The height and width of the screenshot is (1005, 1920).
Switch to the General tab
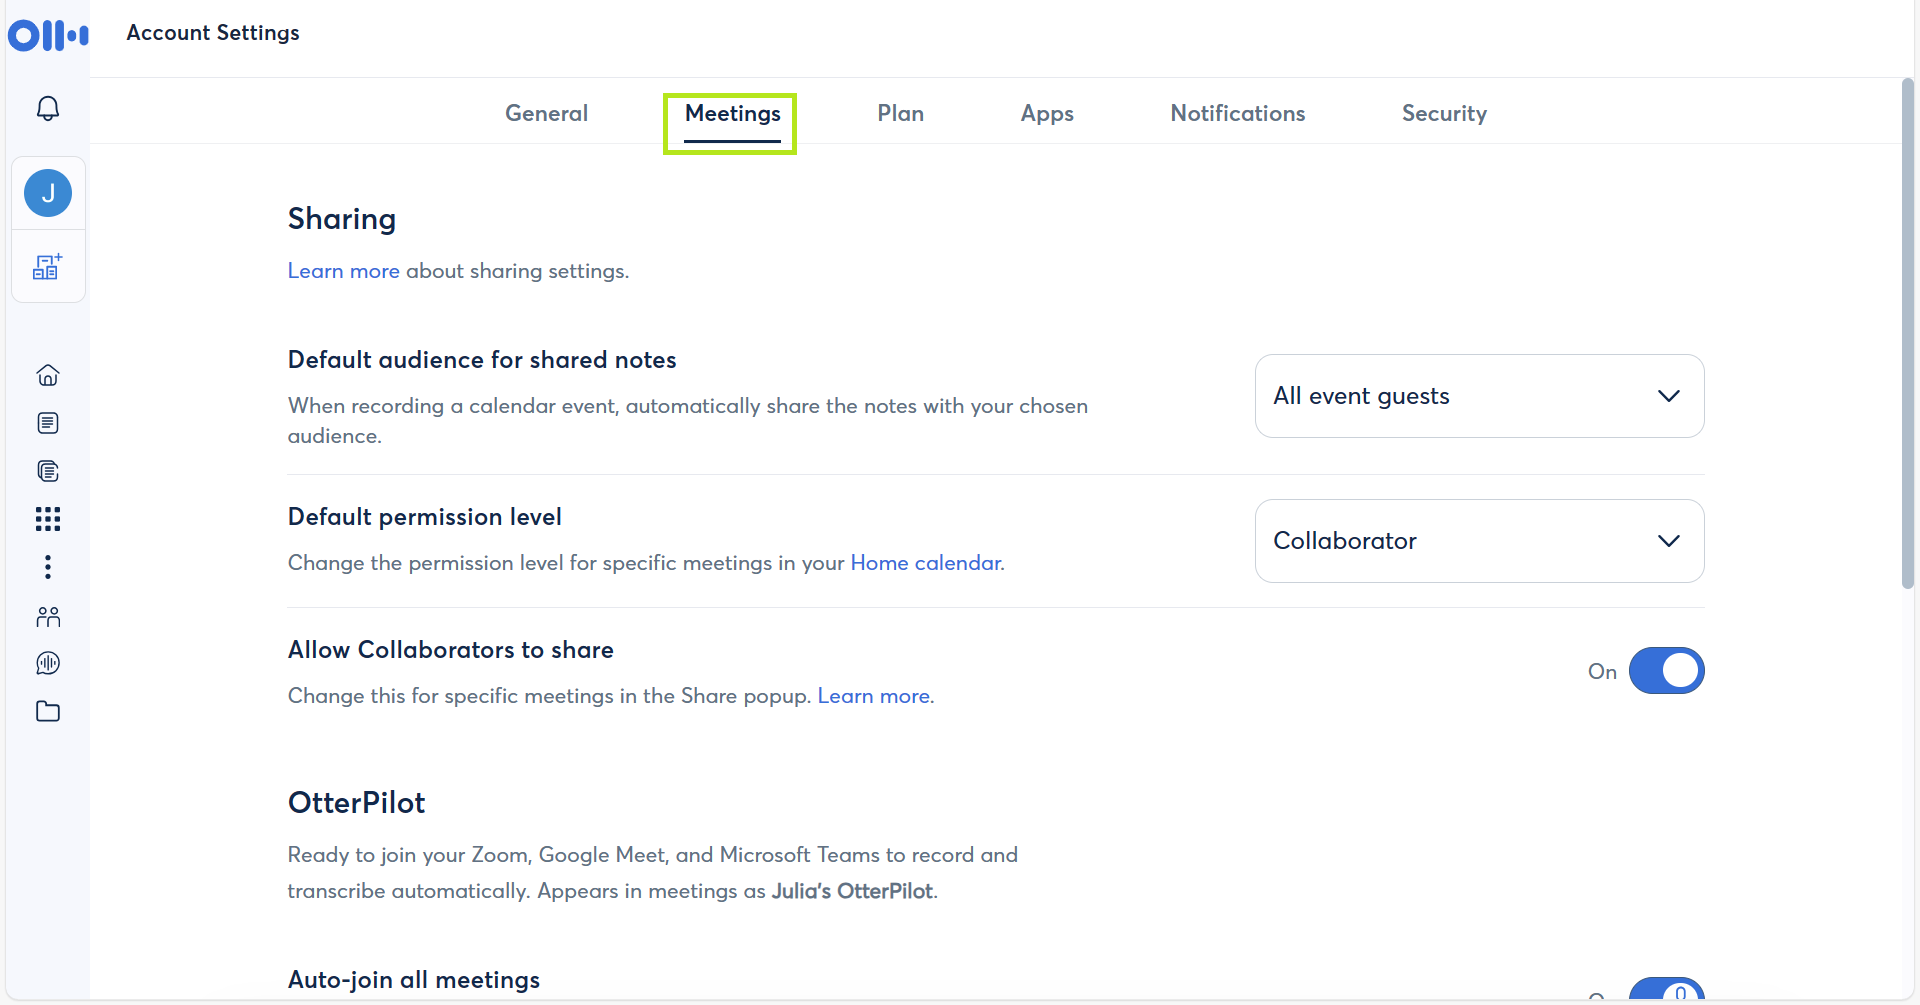(x=546, y=114)
